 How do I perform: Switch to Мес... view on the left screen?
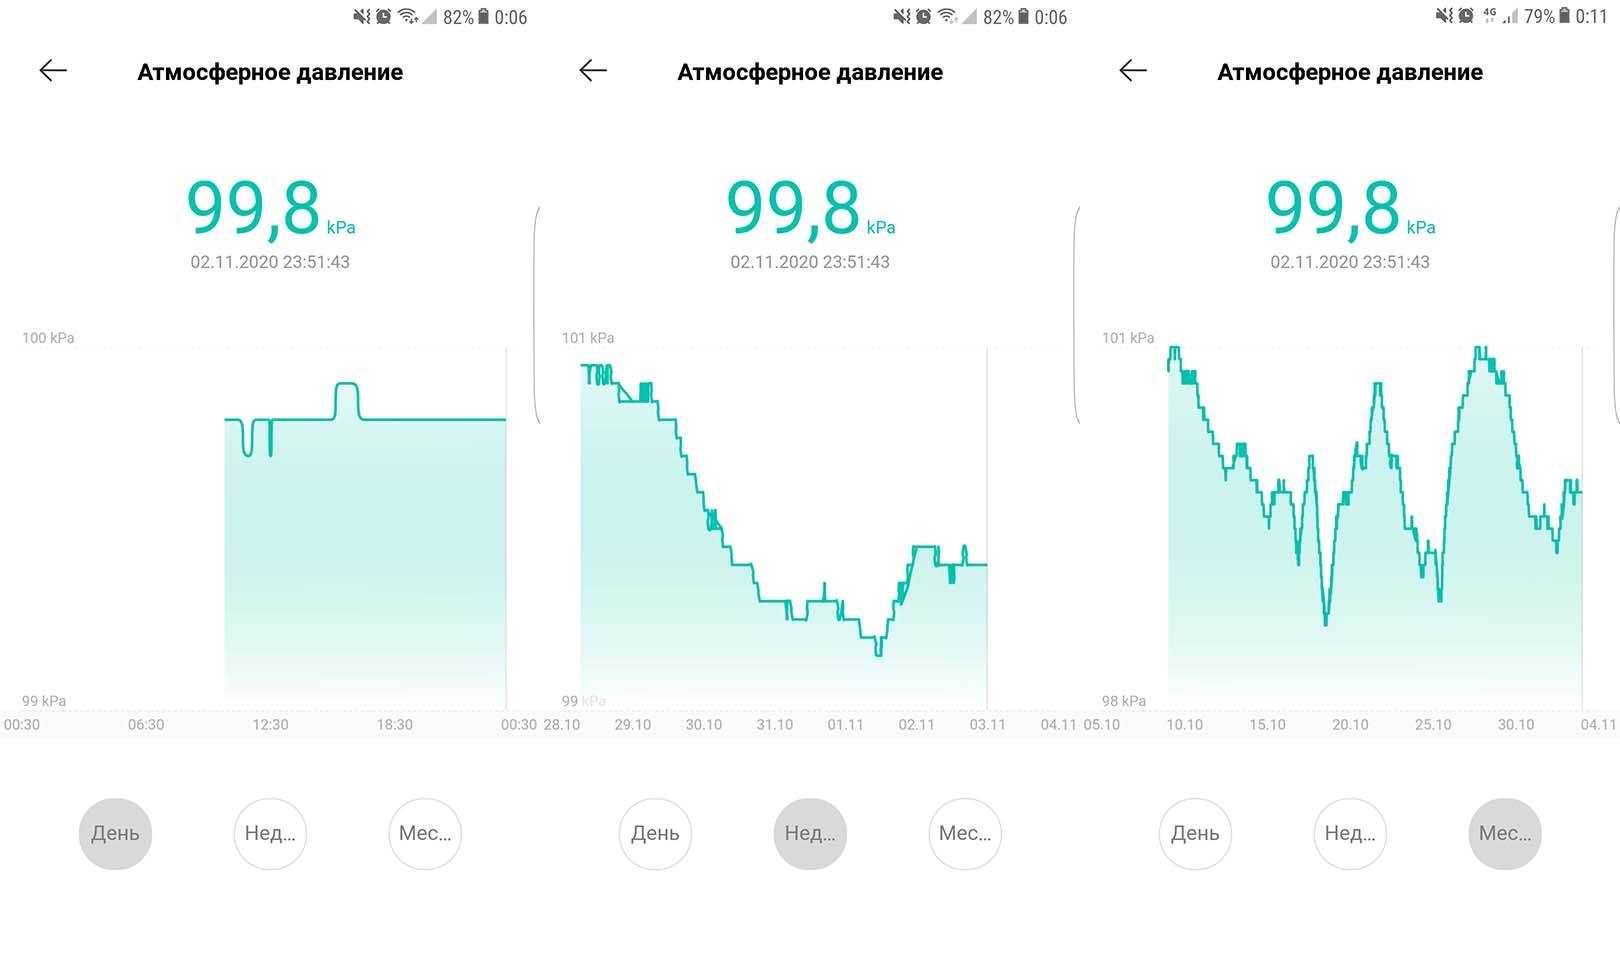[x=425, y=833]
